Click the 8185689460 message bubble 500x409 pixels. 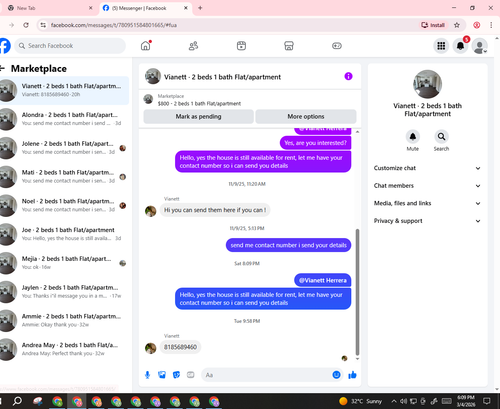180,347
